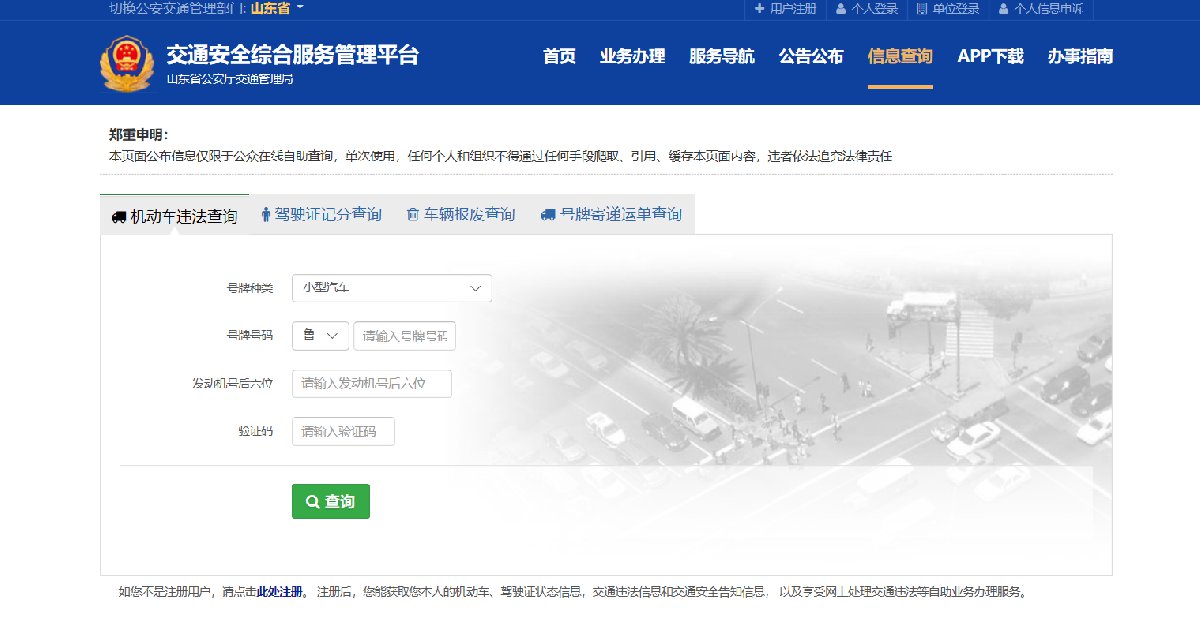Click the icon beside 单位登录
This screenshot has width=1200, height=643.
922,9
